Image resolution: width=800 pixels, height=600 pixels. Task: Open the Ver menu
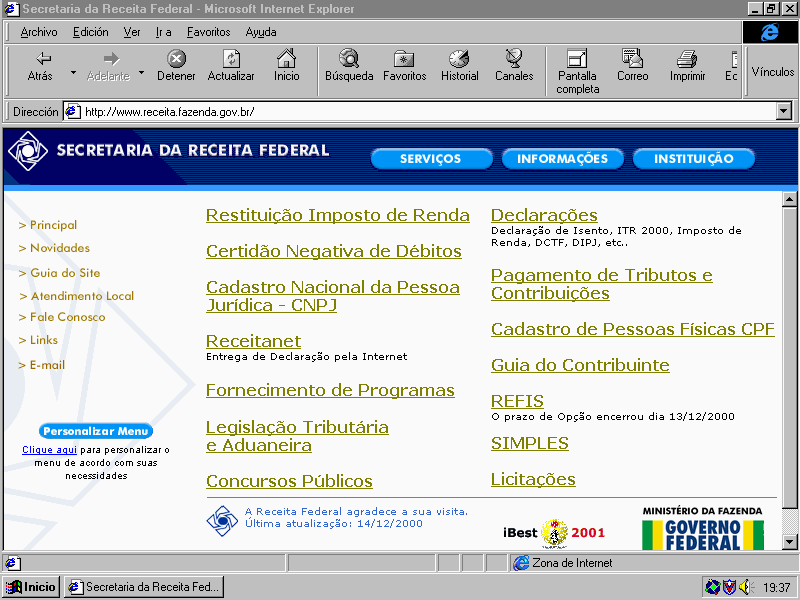(x=132, y=32)
